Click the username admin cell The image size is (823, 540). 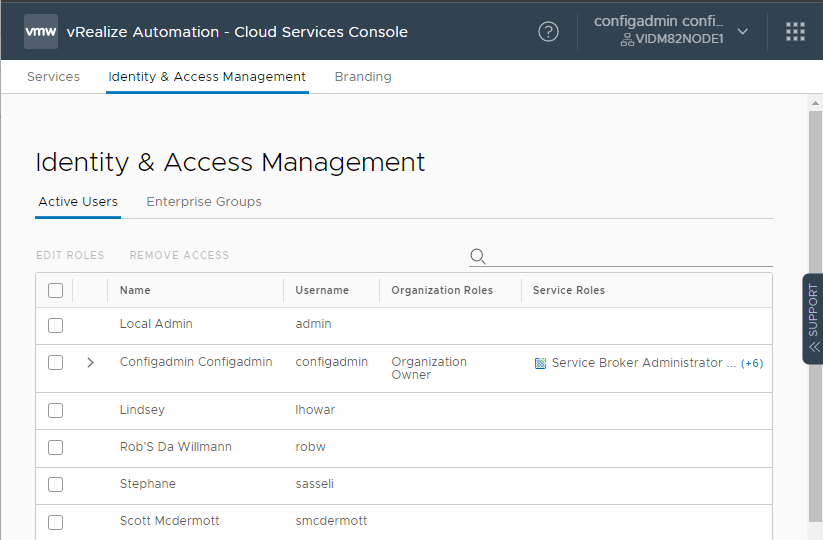pyautogui.click(x=313, y=324)
